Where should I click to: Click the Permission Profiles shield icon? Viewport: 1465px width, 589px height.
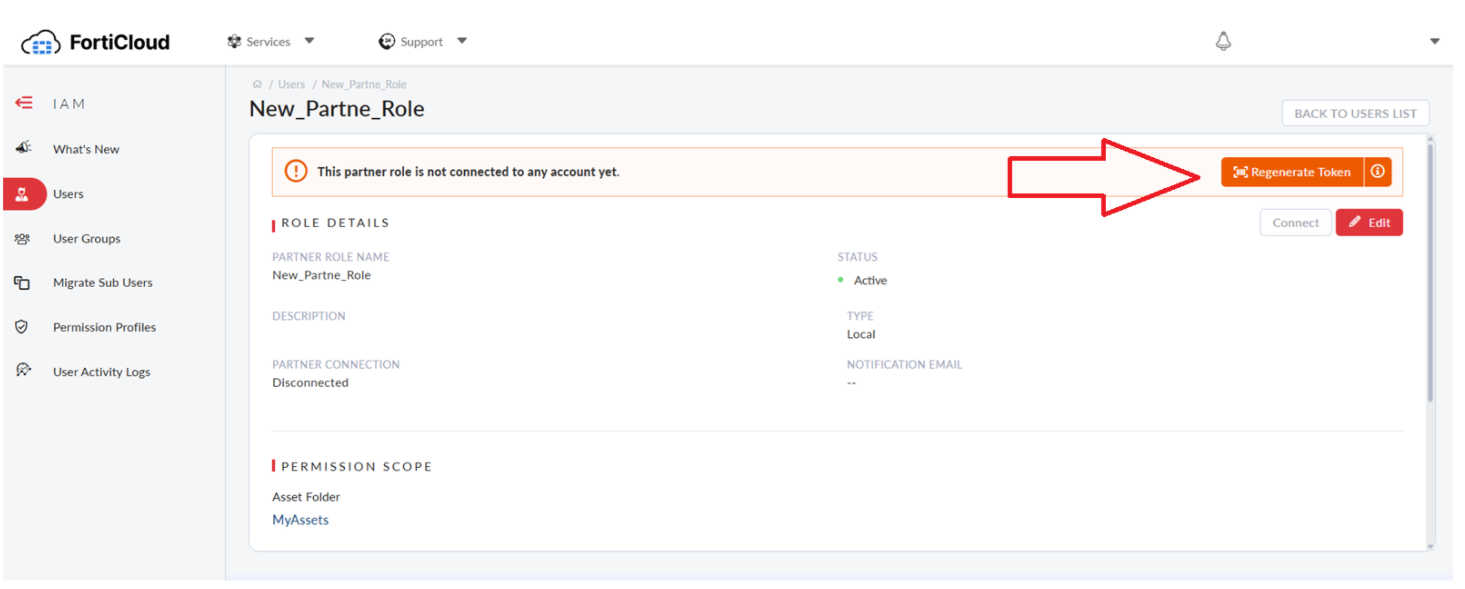coord(21,327)
